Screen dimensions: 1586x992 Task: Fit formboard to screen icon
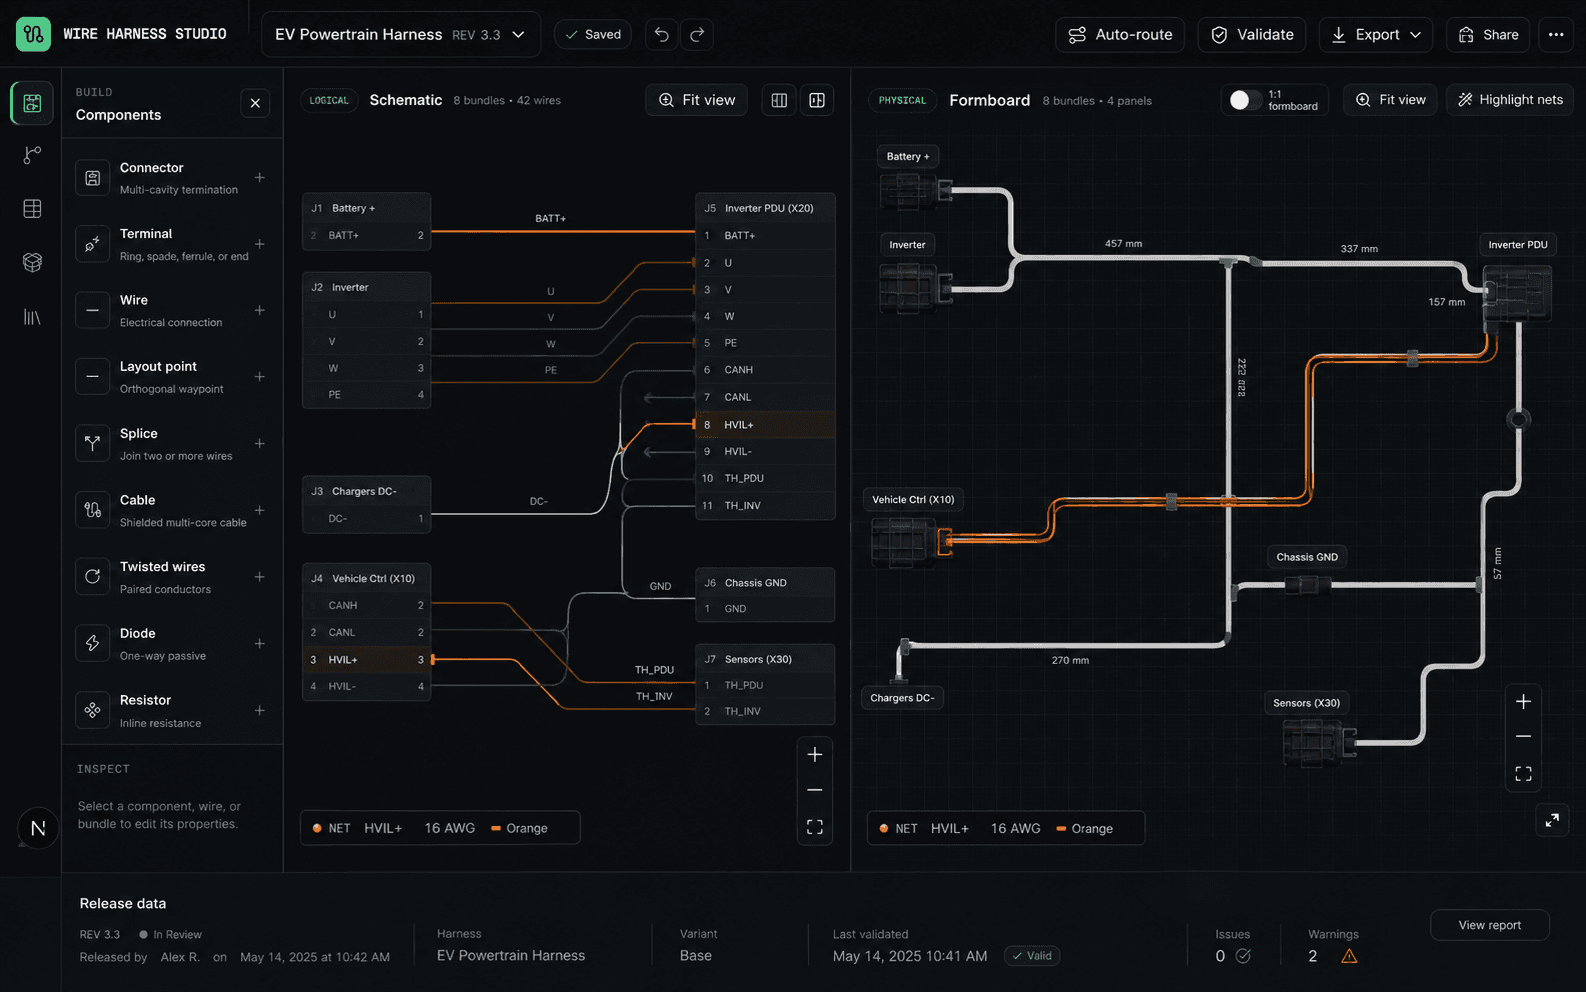coord(1523,774)
